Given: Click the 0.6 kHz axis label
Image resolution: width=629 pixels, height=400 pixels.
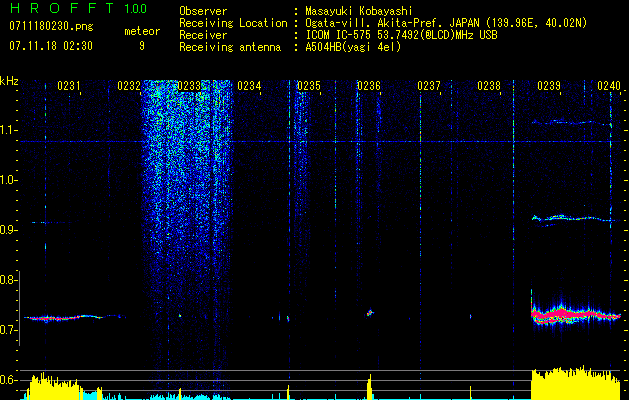Looking at the screenshot, I should point(7,380).
